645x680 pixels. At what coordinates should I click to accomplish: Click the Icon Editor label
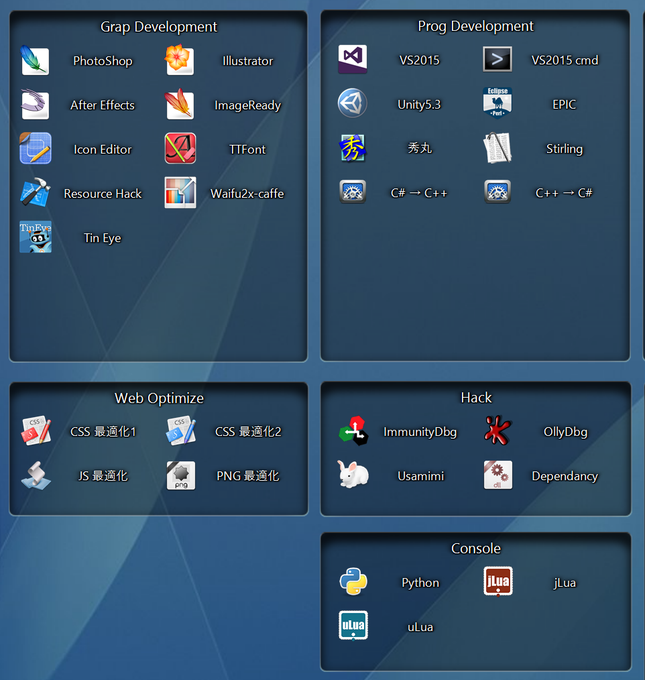[103, 149]
